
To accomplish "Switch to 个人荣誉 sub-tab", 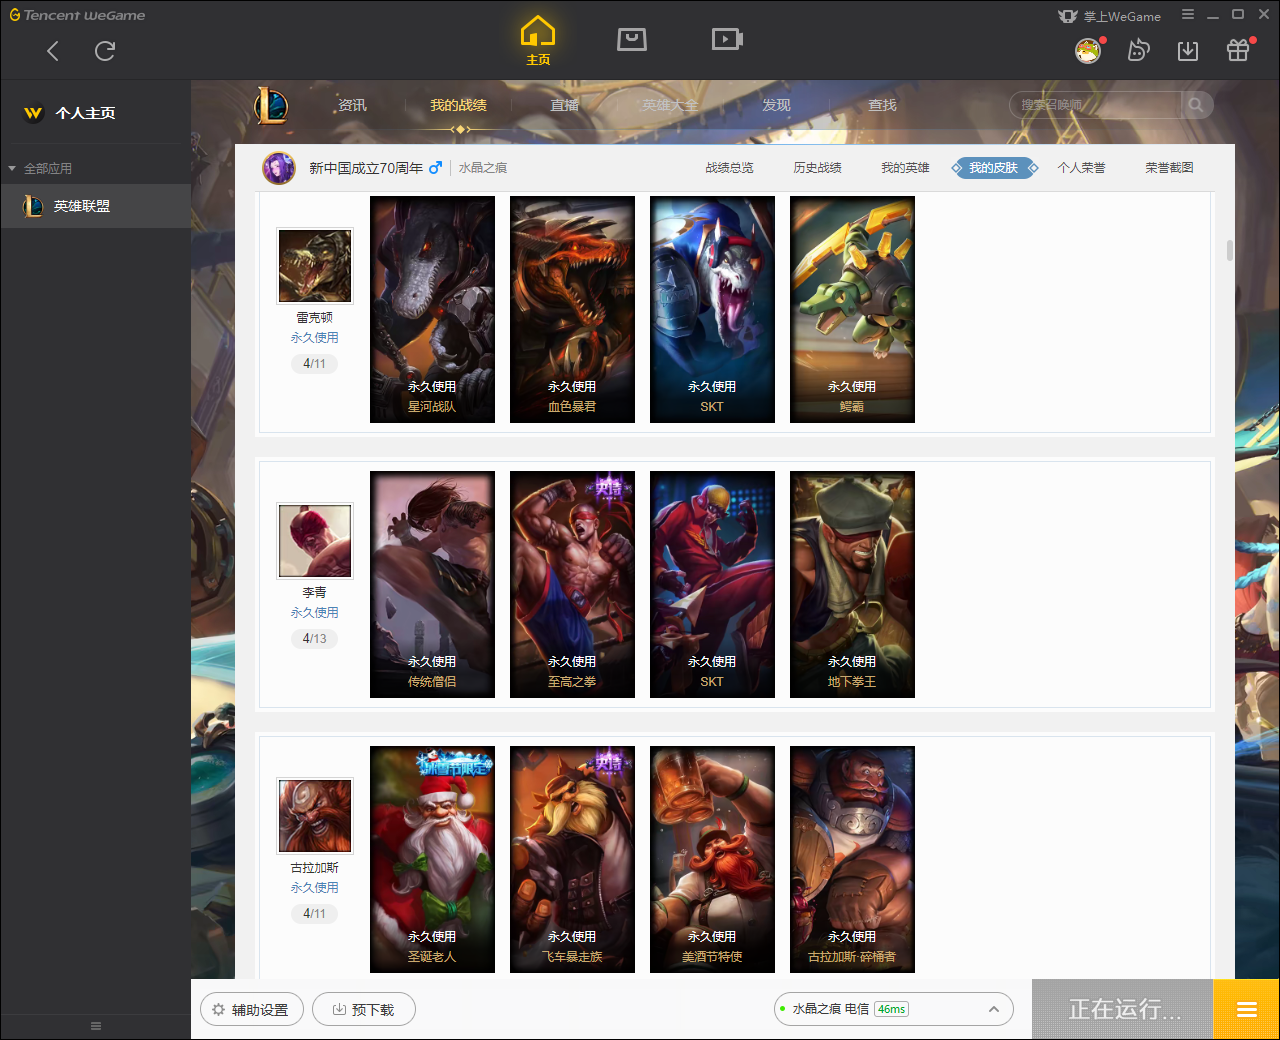I will coord(1081,168).
